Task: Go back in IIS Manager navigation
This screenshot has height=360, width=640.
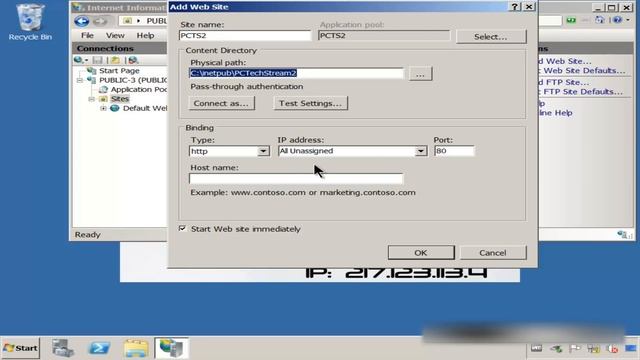Action: tap(82, 21)
